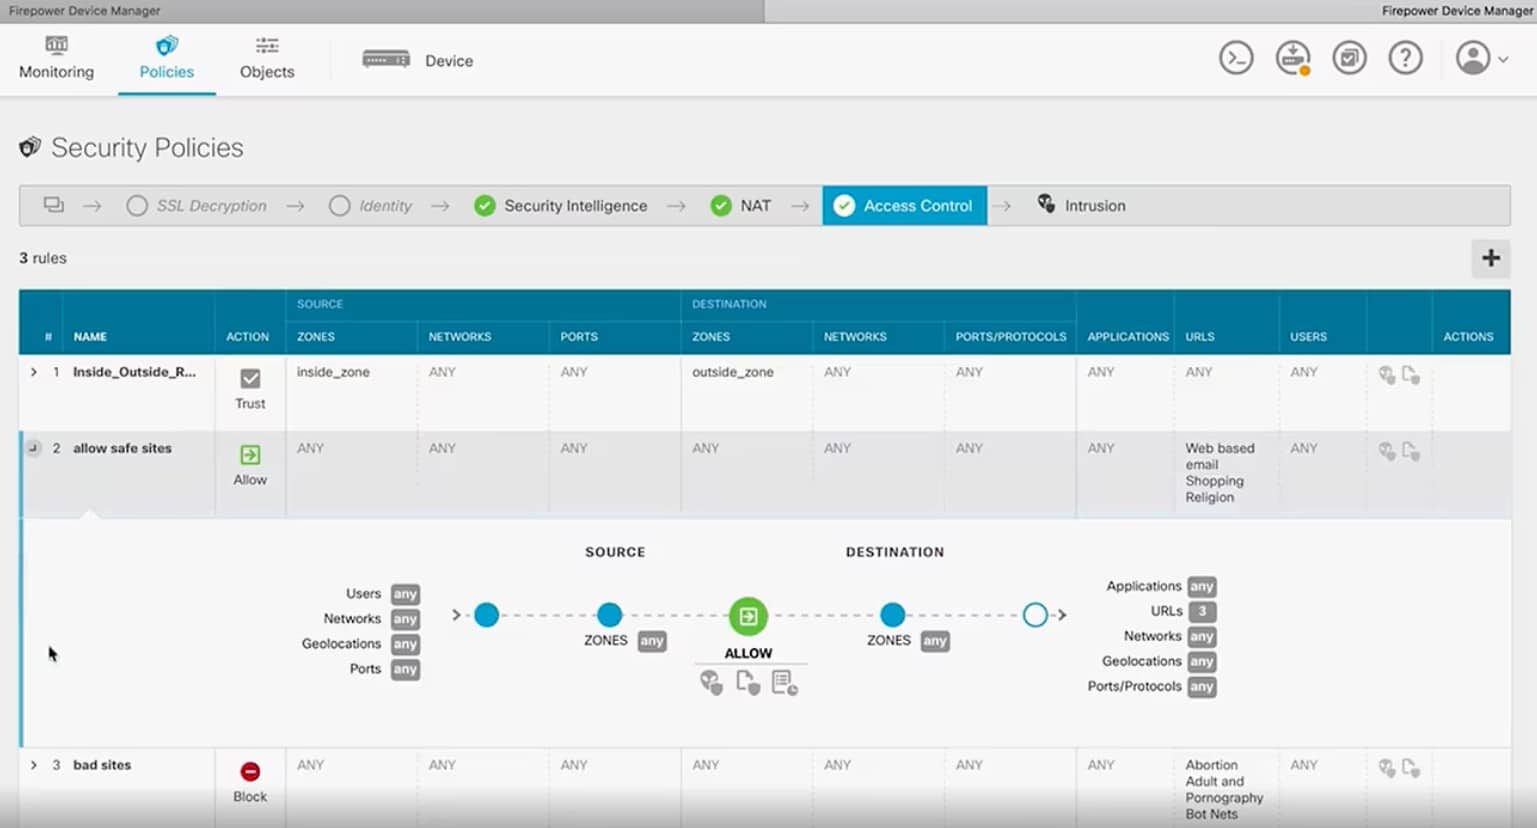This screenshot has width=1537, height=828.
Task: Open the CLI console icon
Action: [1236, 58]
